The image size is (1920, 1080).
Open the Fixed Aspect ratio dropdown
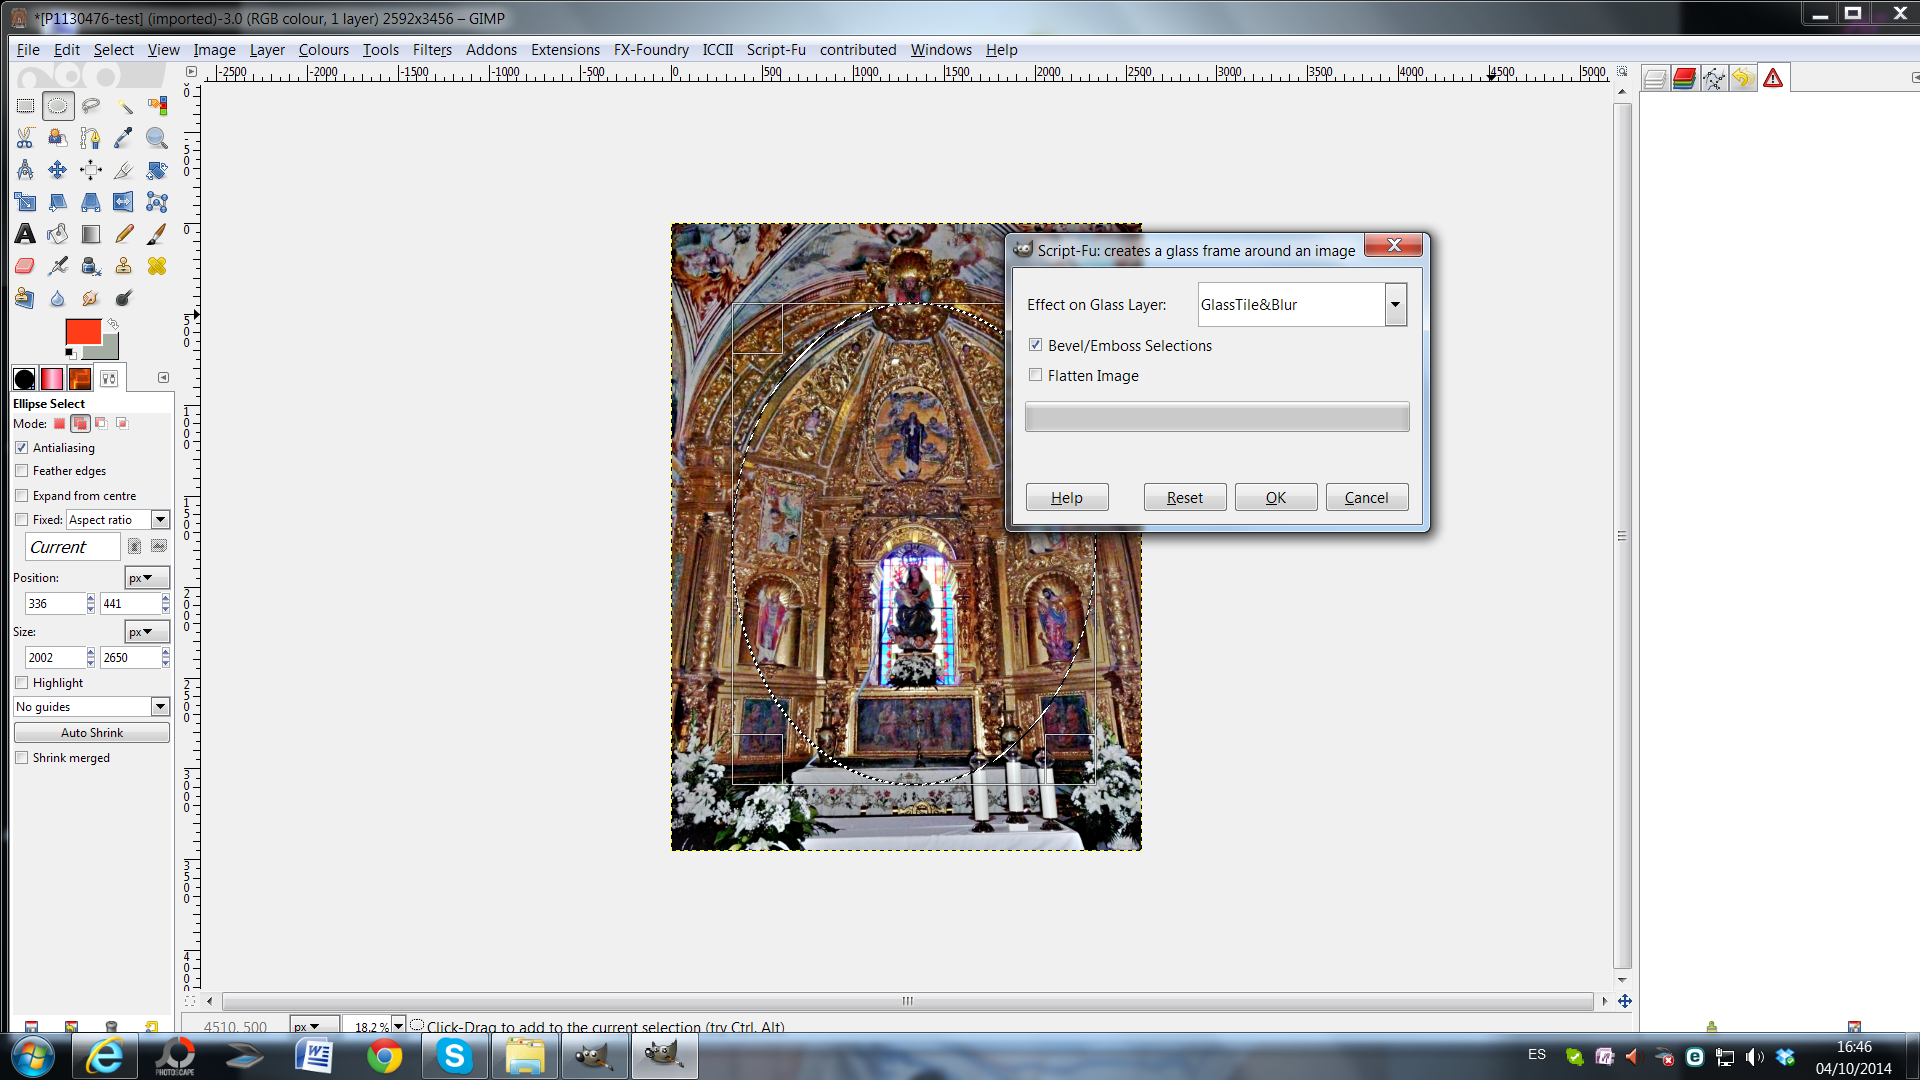pos(160,520)
